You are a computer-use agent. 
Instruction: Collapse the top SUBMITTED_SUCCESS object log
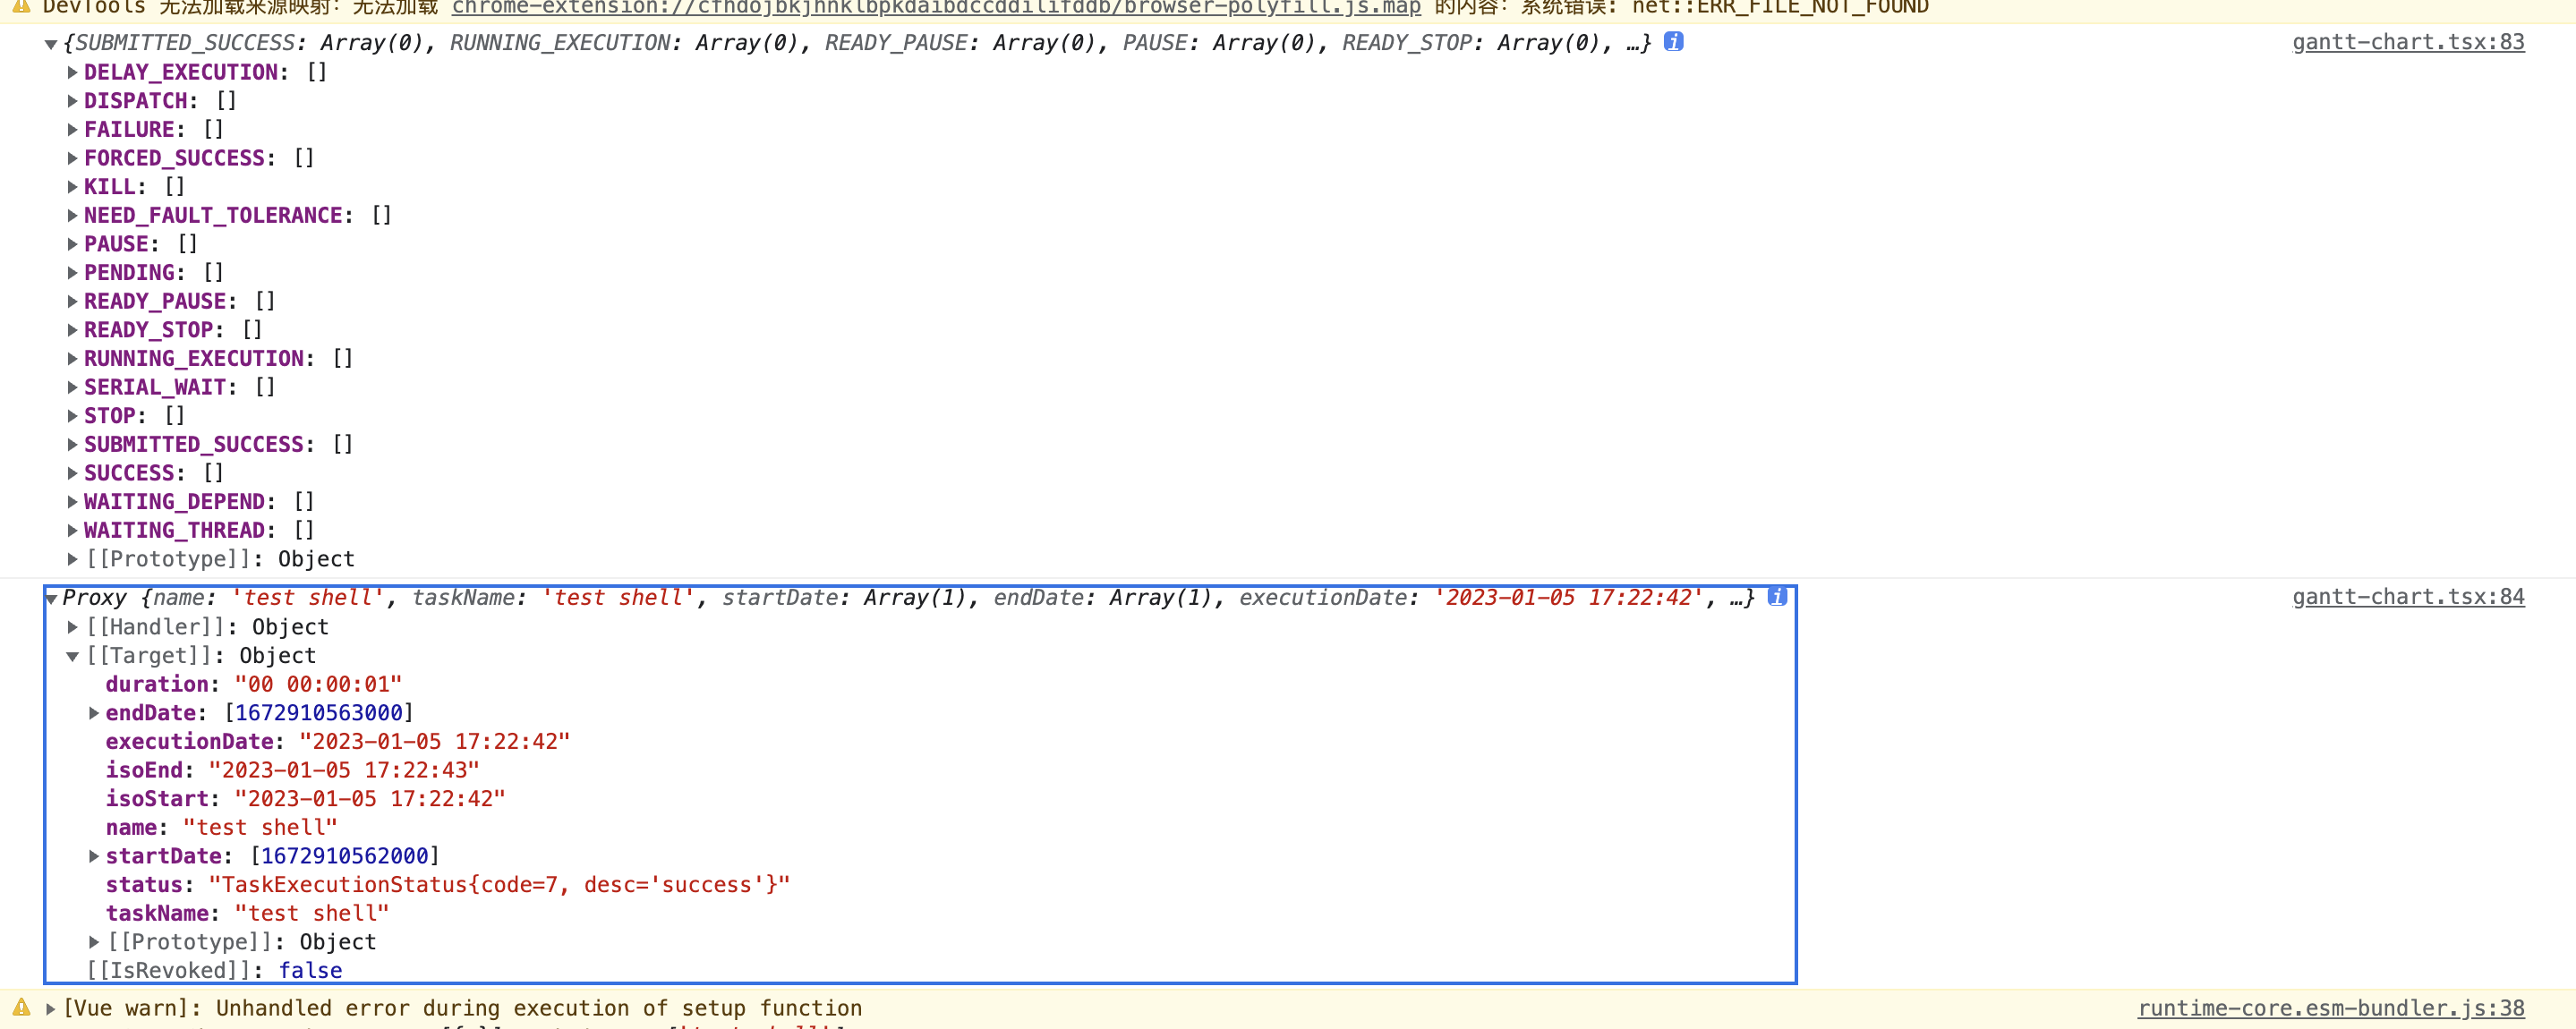pos(51,42)
